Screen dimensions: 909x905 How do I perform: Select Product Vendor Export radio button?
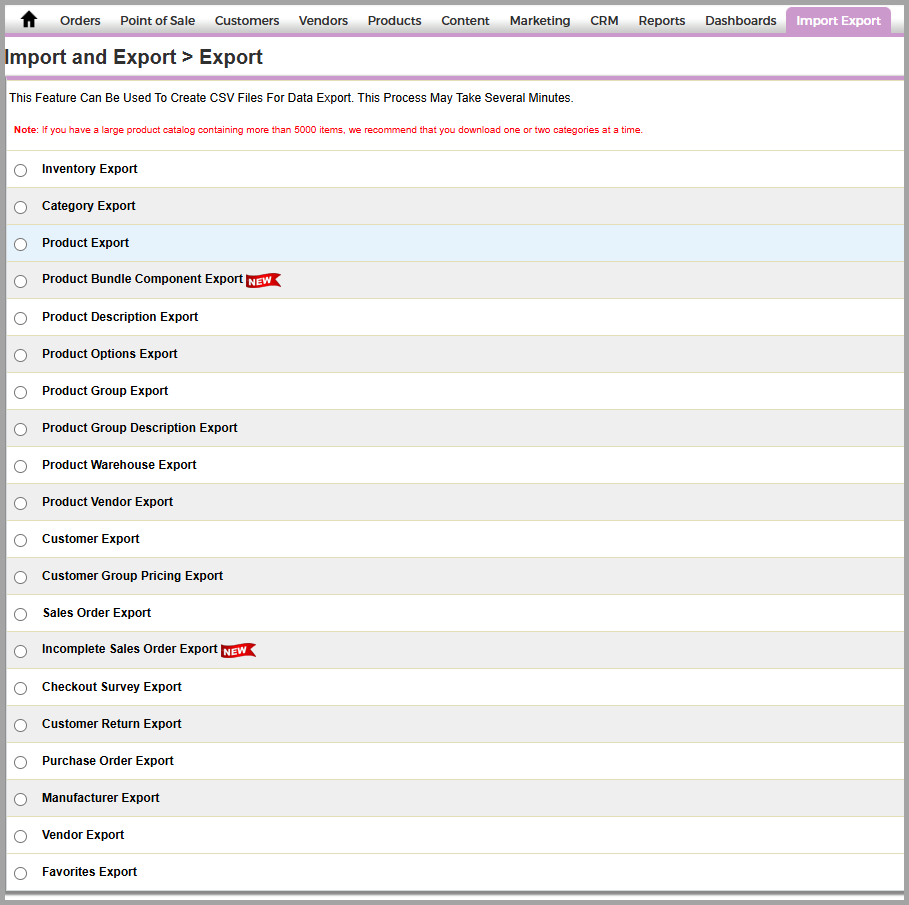(20, 504)
